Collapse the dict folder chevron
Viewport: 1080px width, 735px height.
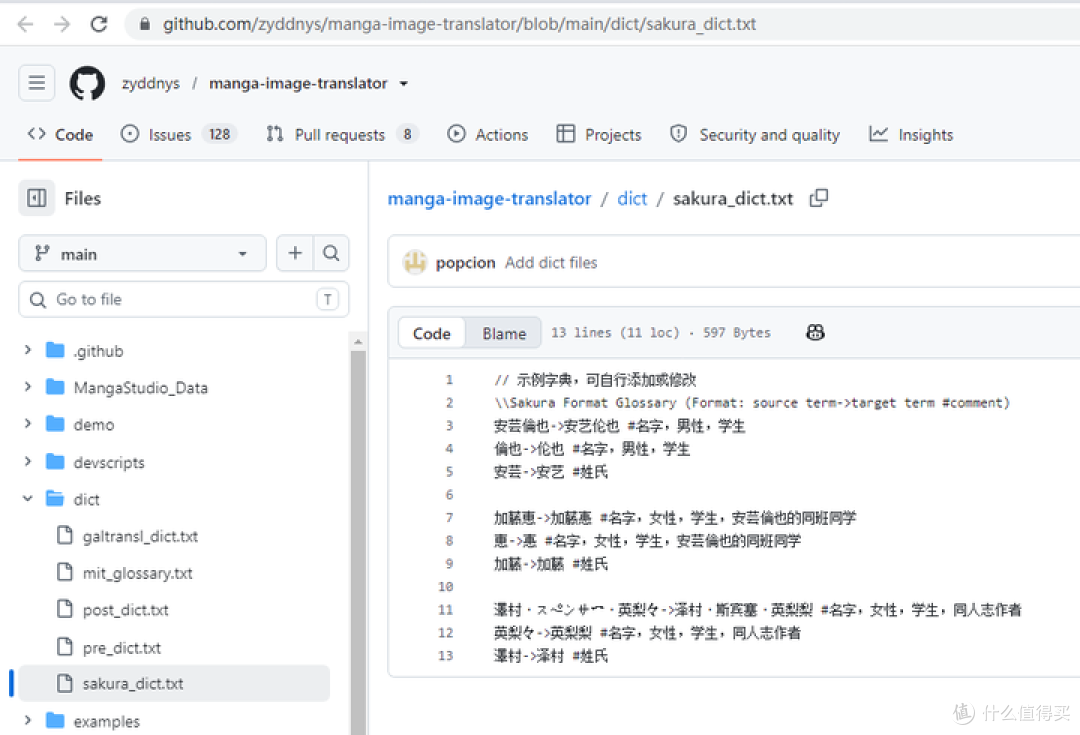[28, 499]
